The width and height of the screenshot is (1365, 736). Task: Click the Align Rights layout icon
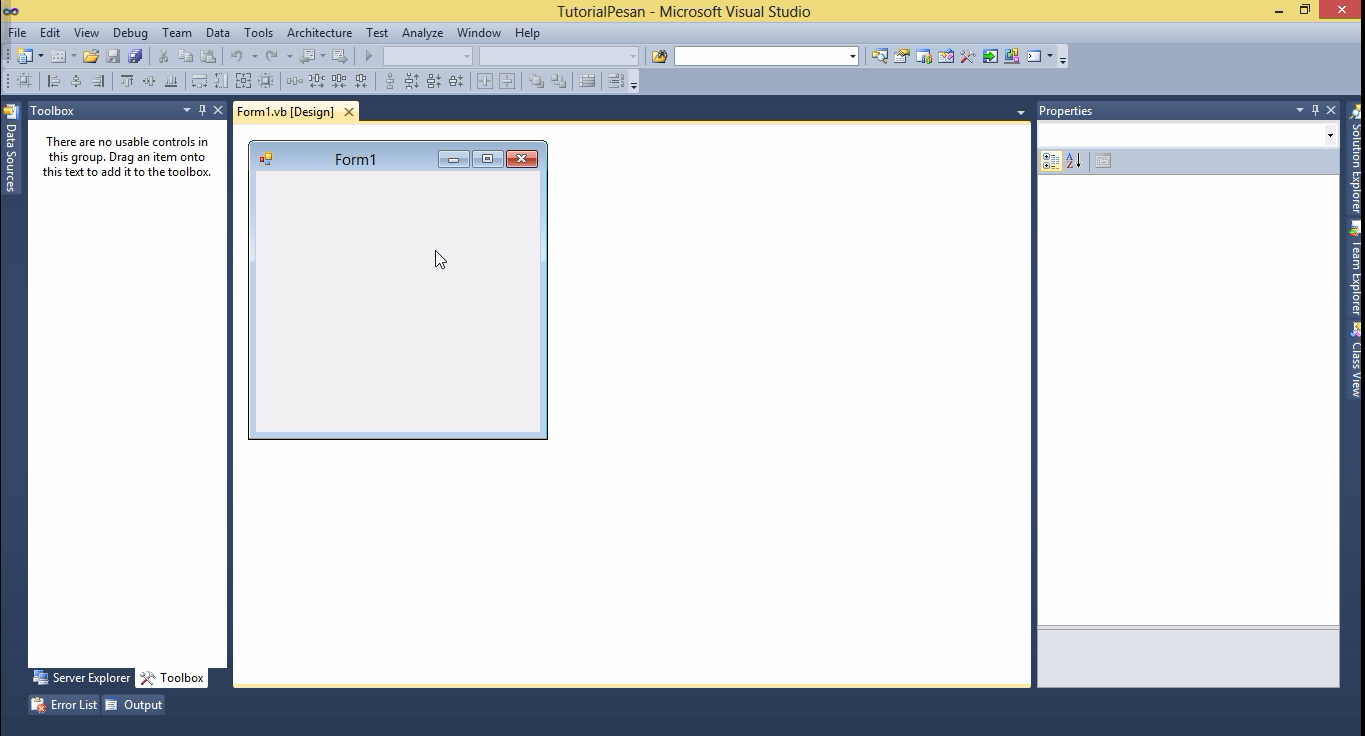98,81
